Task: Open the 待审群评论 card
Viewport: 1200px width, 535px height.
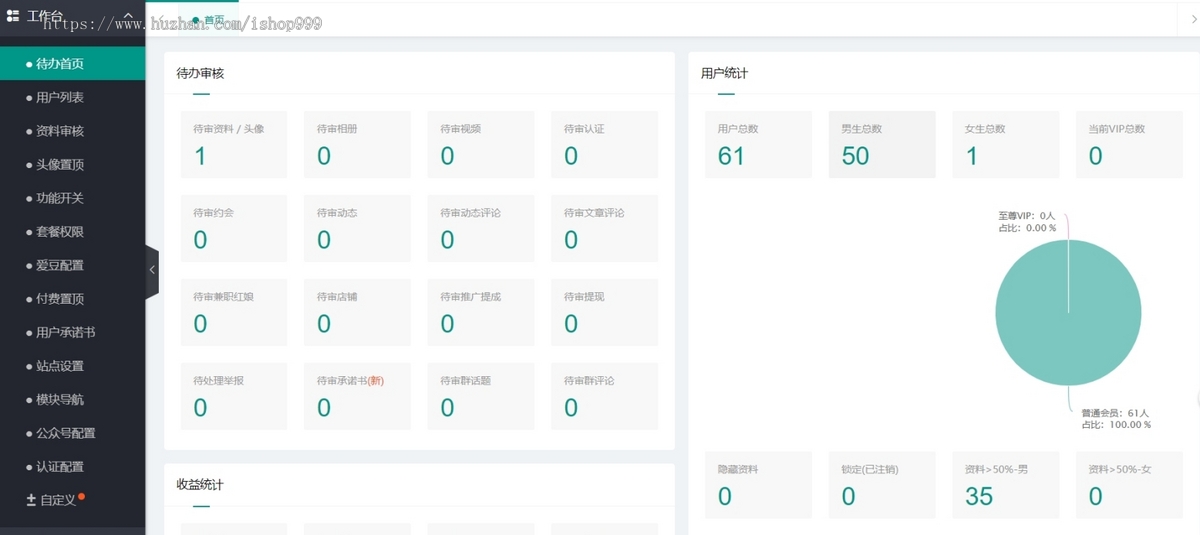Action: pyautogui.click(x=604, y=396)
